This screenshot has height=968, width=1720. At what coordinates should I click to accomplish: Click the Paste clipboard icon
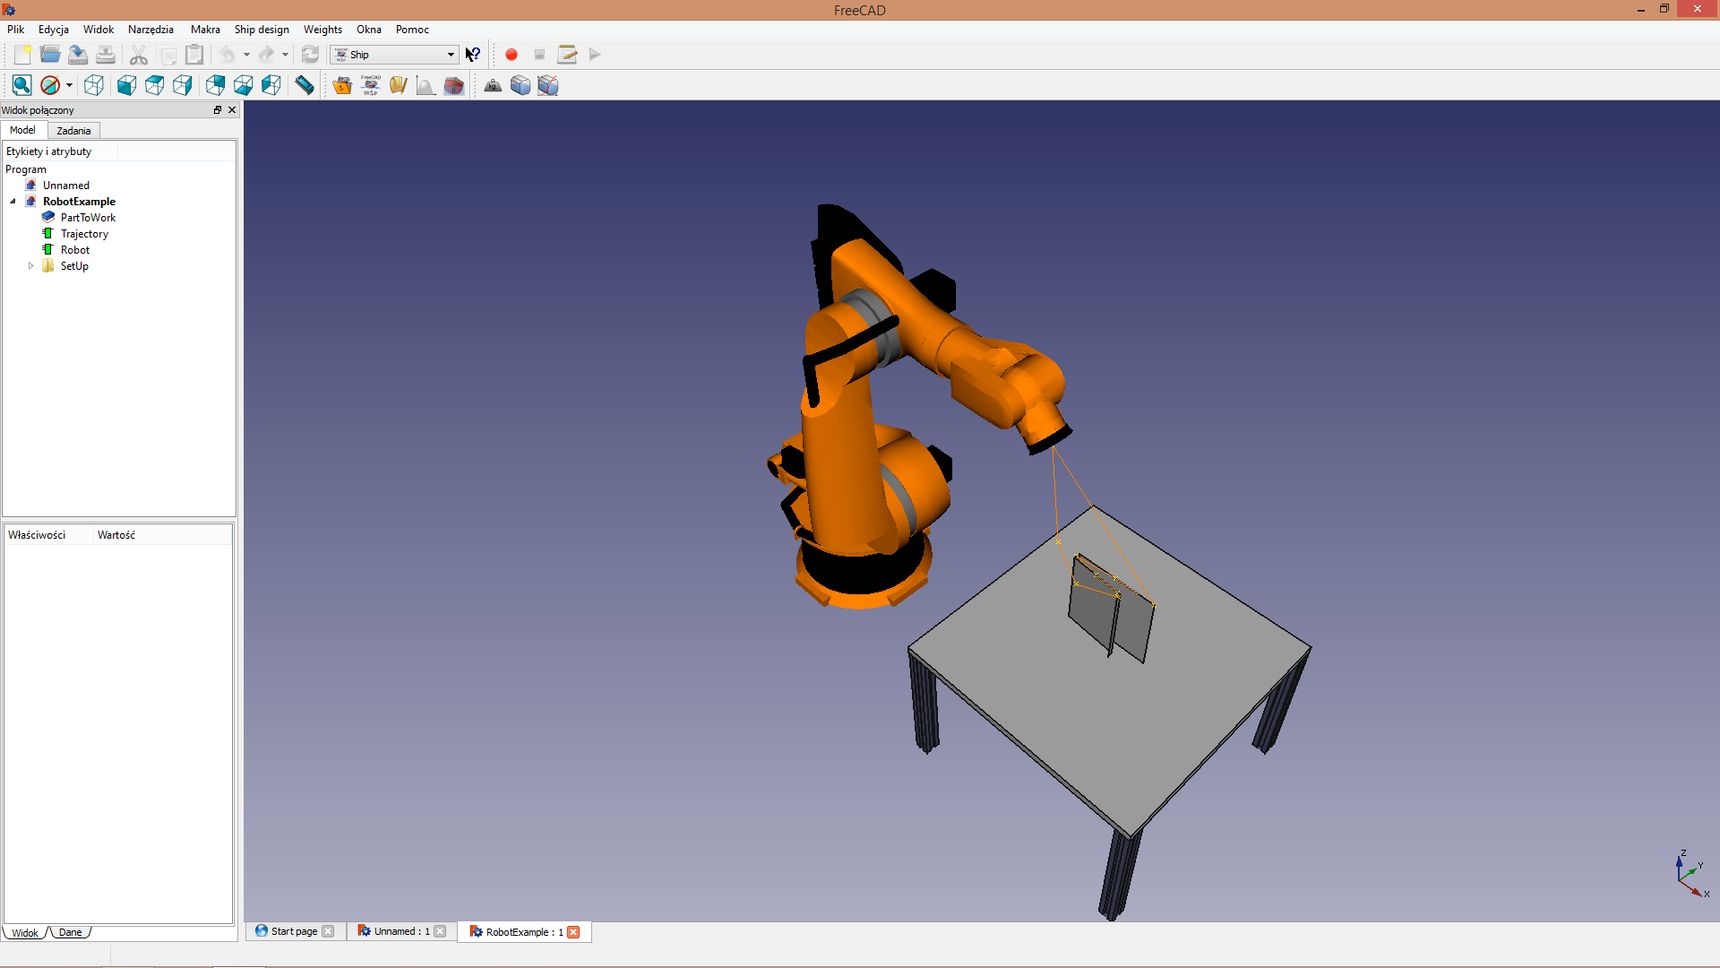coord(195,55)
